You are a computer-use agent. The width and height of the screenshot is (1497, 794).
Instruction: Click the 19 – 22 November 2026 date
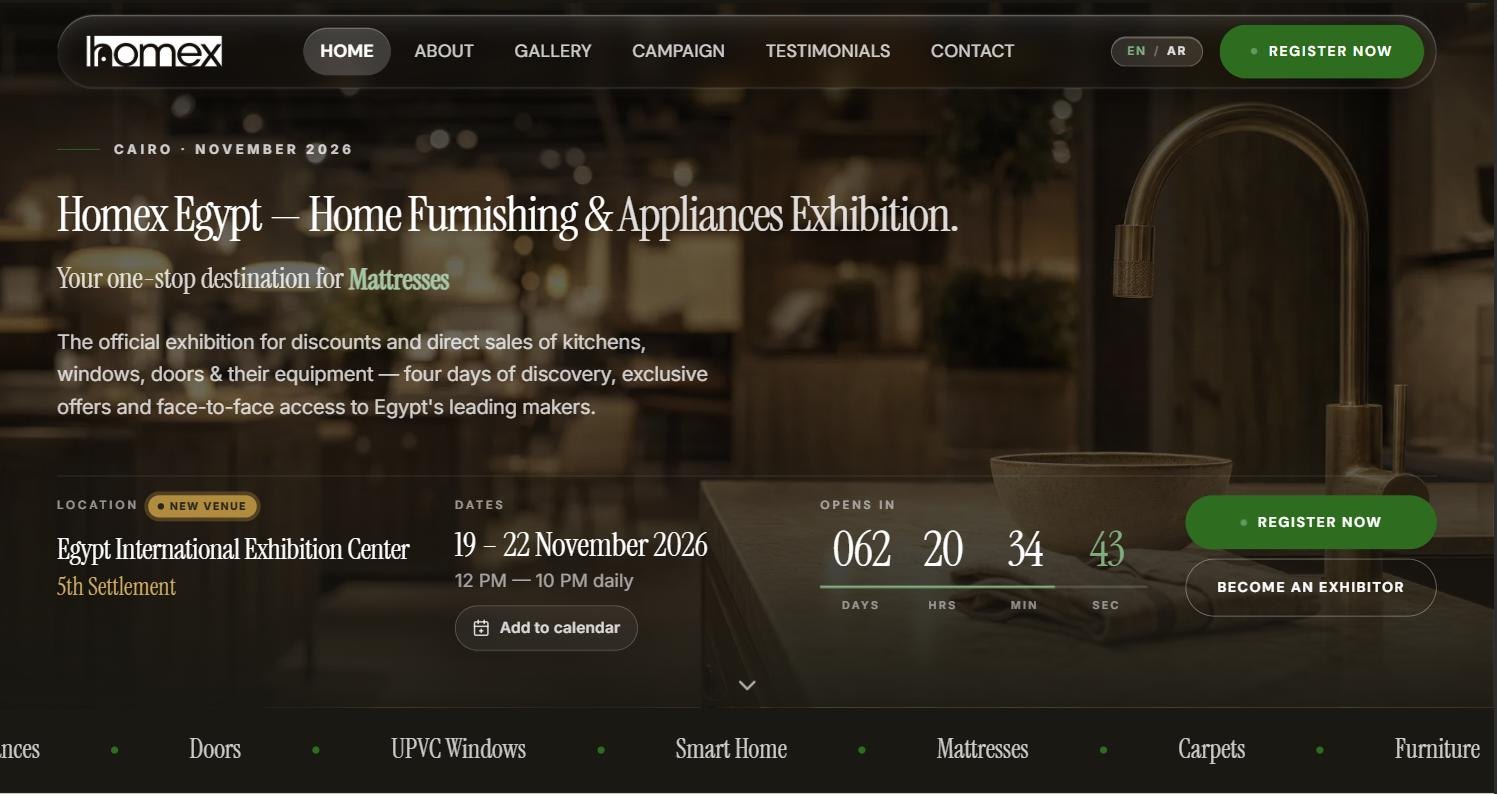tap(581, 545)
